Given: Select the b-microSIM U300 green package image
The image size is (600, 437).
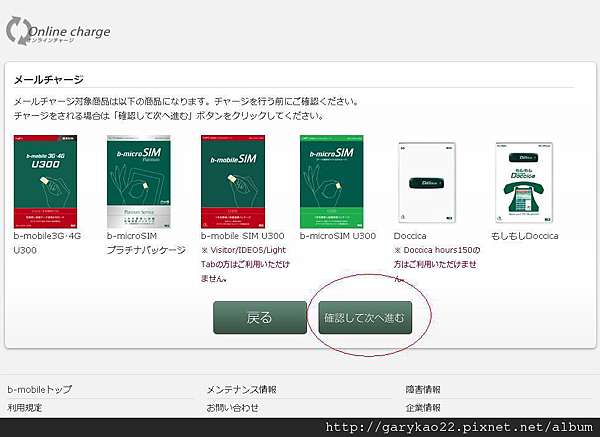Looking at the screenshot, I should click(331, 181).
